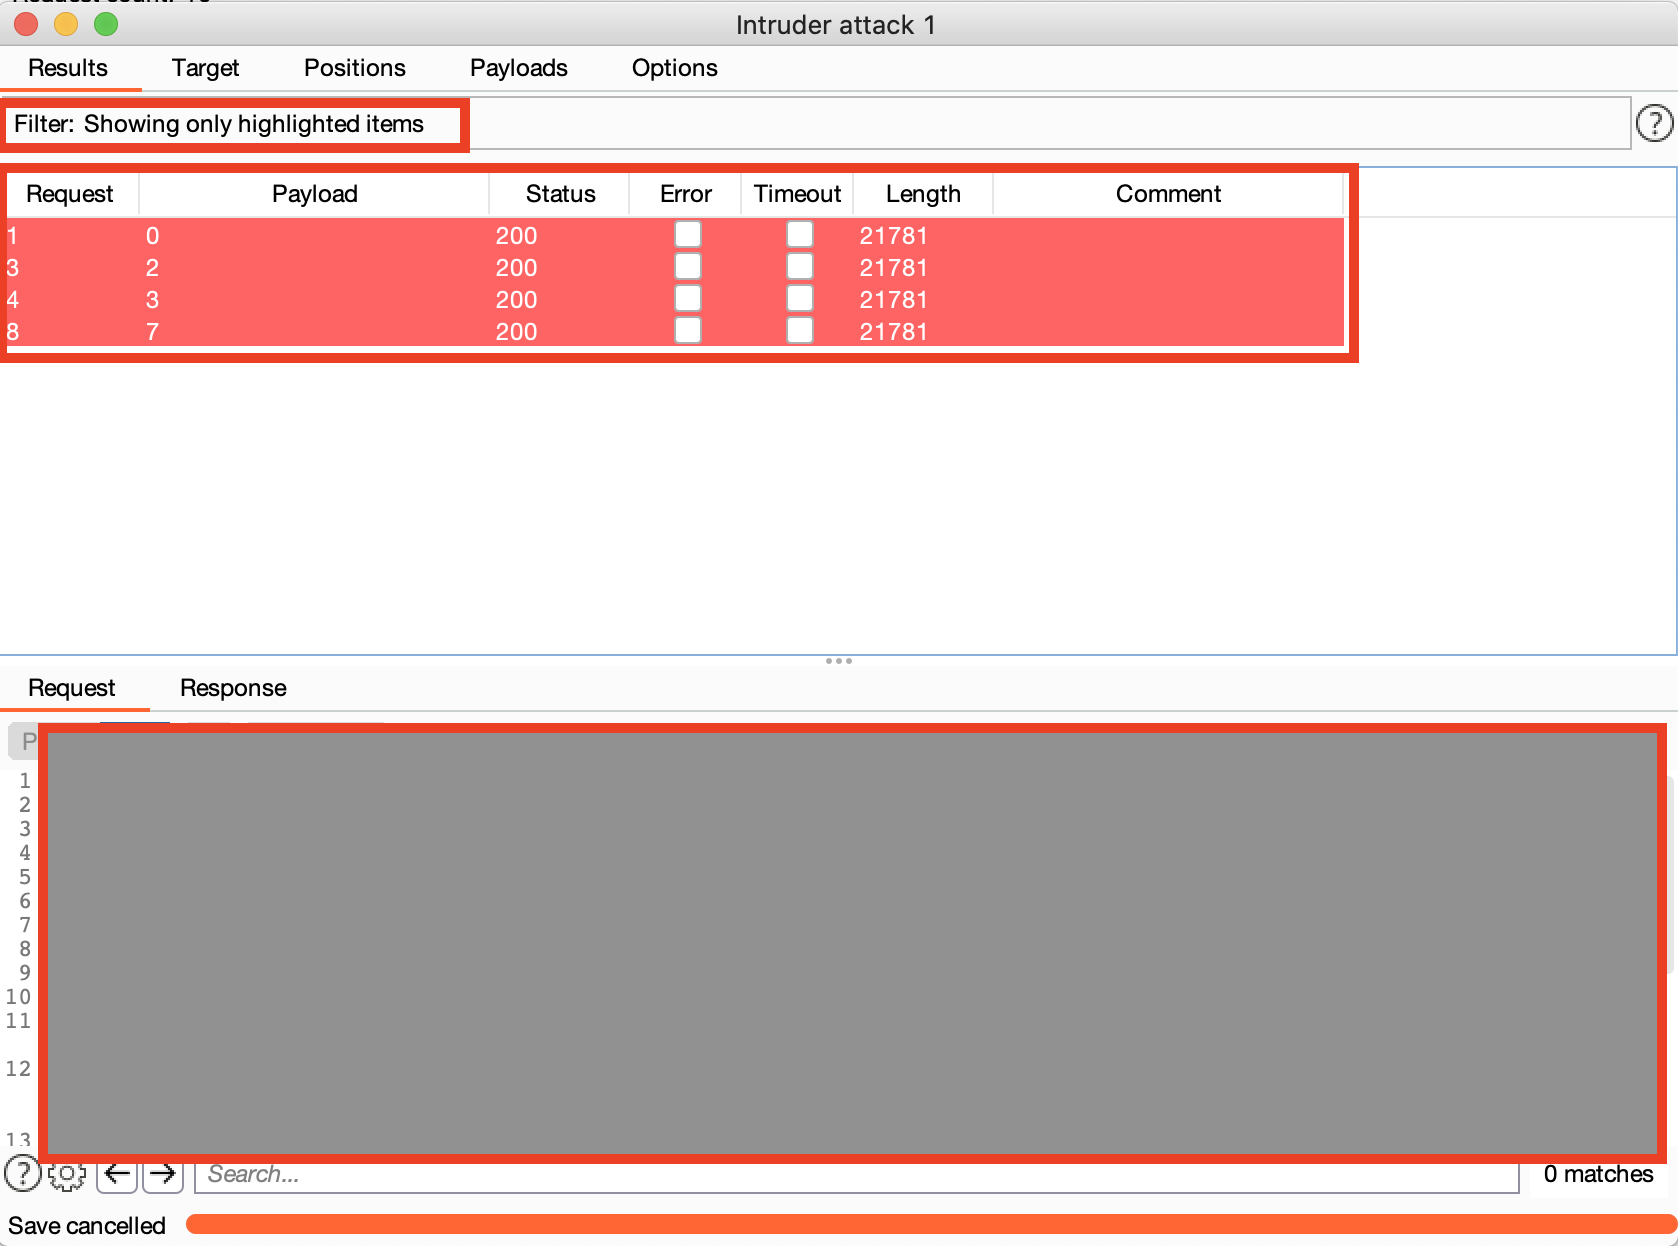Toggle Error checkbox for request 4

pos(687,299)
